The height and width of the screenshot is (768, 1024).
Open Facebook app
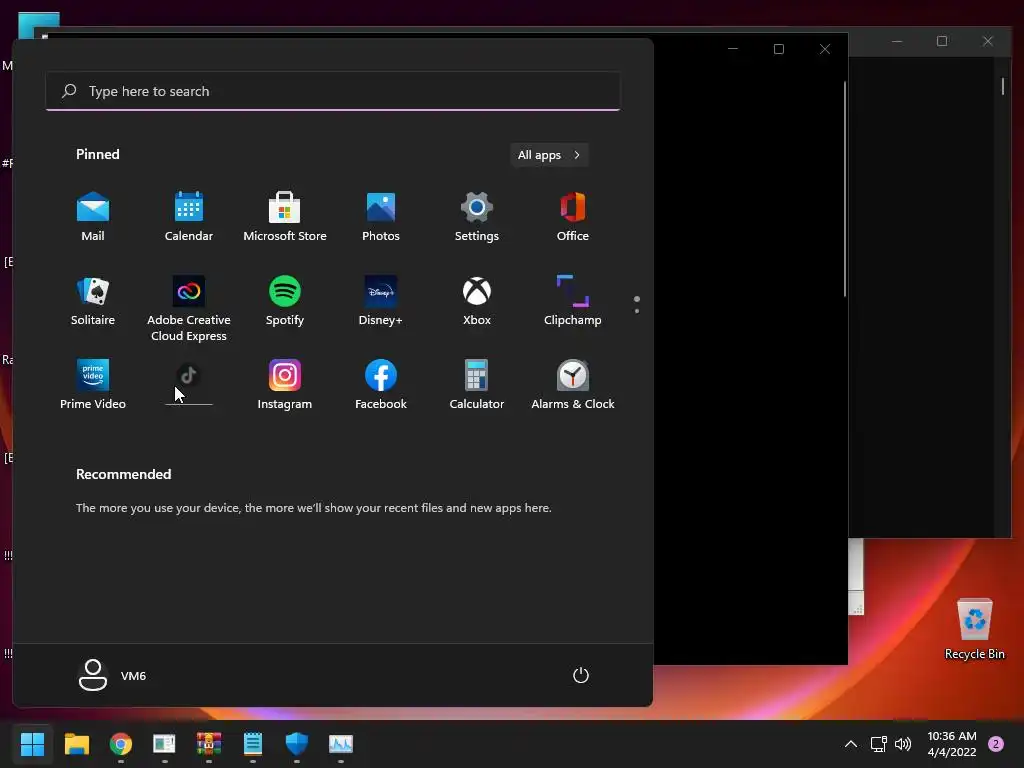coord(381,385)
